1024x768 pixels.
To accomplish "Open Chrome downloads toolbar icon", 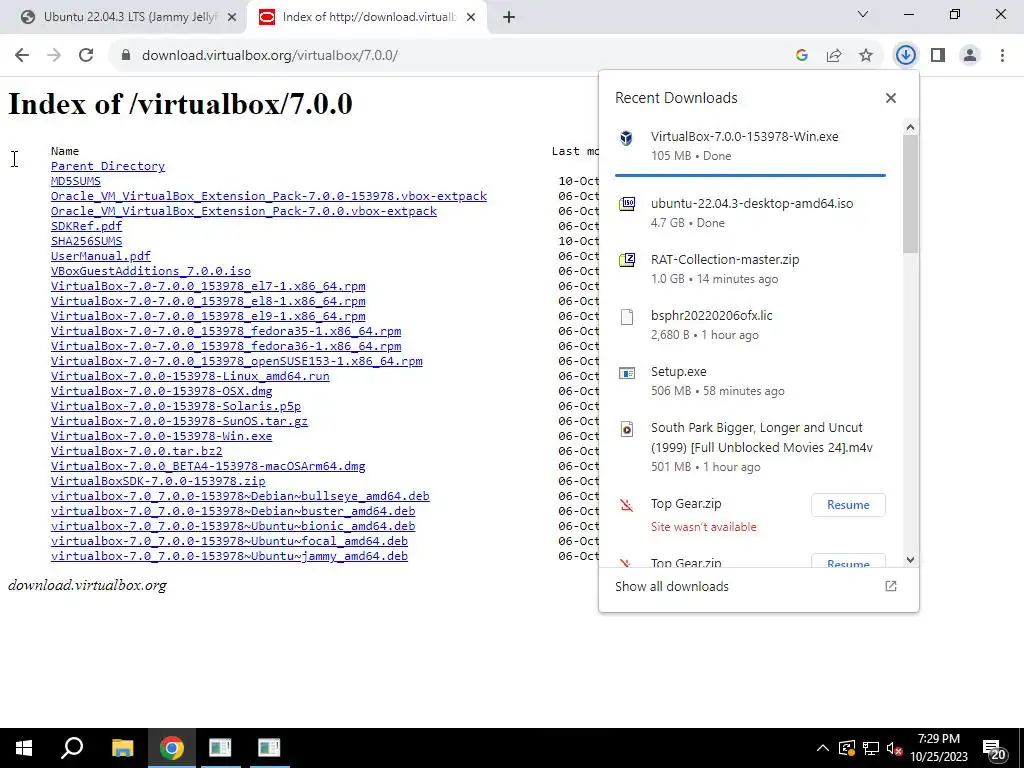I will click(905, 56).
